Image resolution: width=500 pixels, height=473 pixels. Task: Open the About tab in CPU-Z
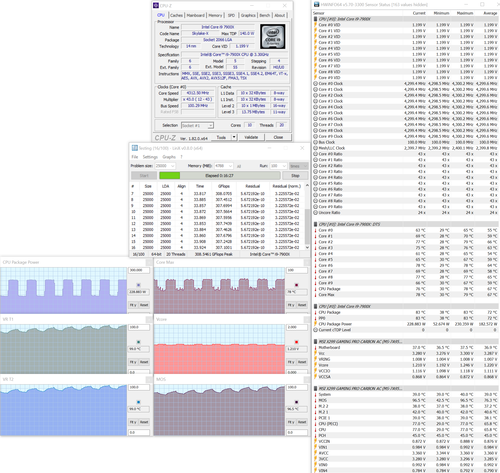click(x=280, y=15)
